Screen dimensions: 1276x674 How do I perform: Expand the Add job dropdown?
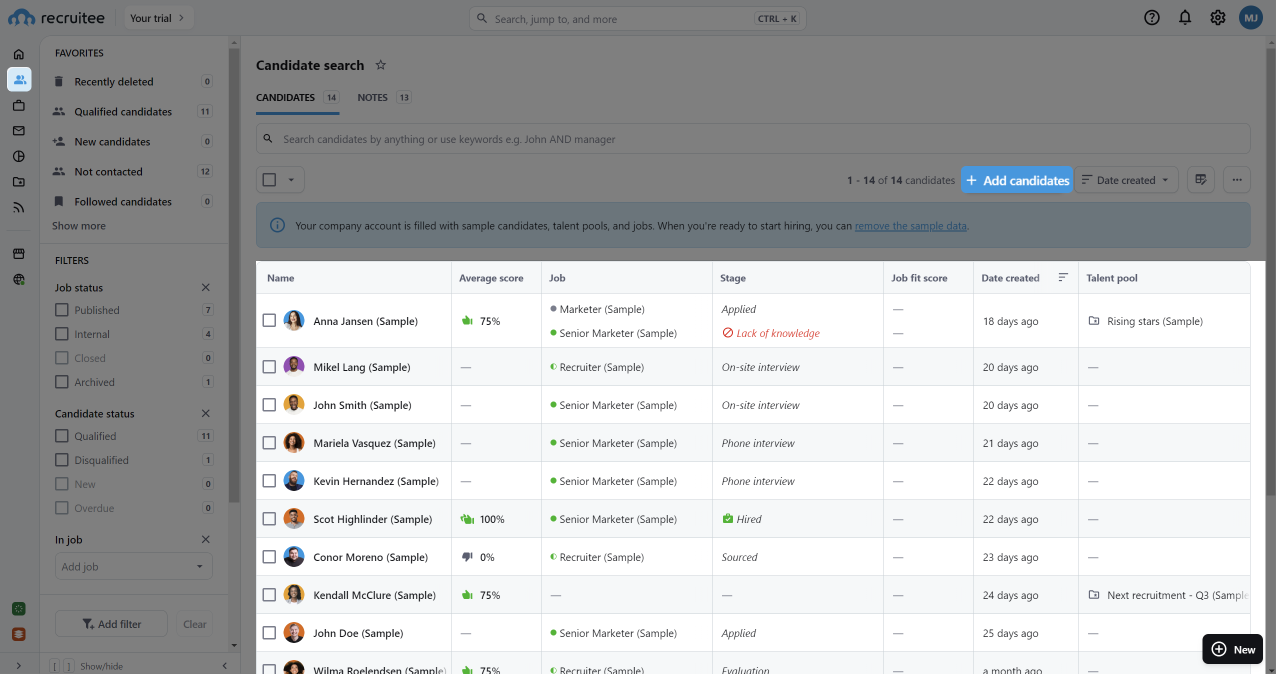(x=133, y=567)
